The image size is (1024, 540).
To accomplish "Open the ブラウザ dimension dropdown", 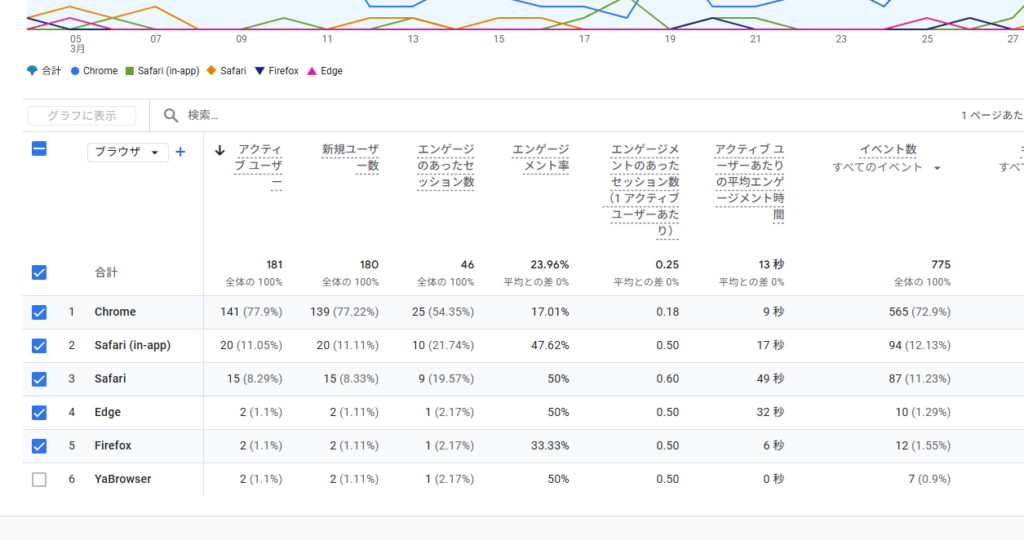I will tap(128, 152).
